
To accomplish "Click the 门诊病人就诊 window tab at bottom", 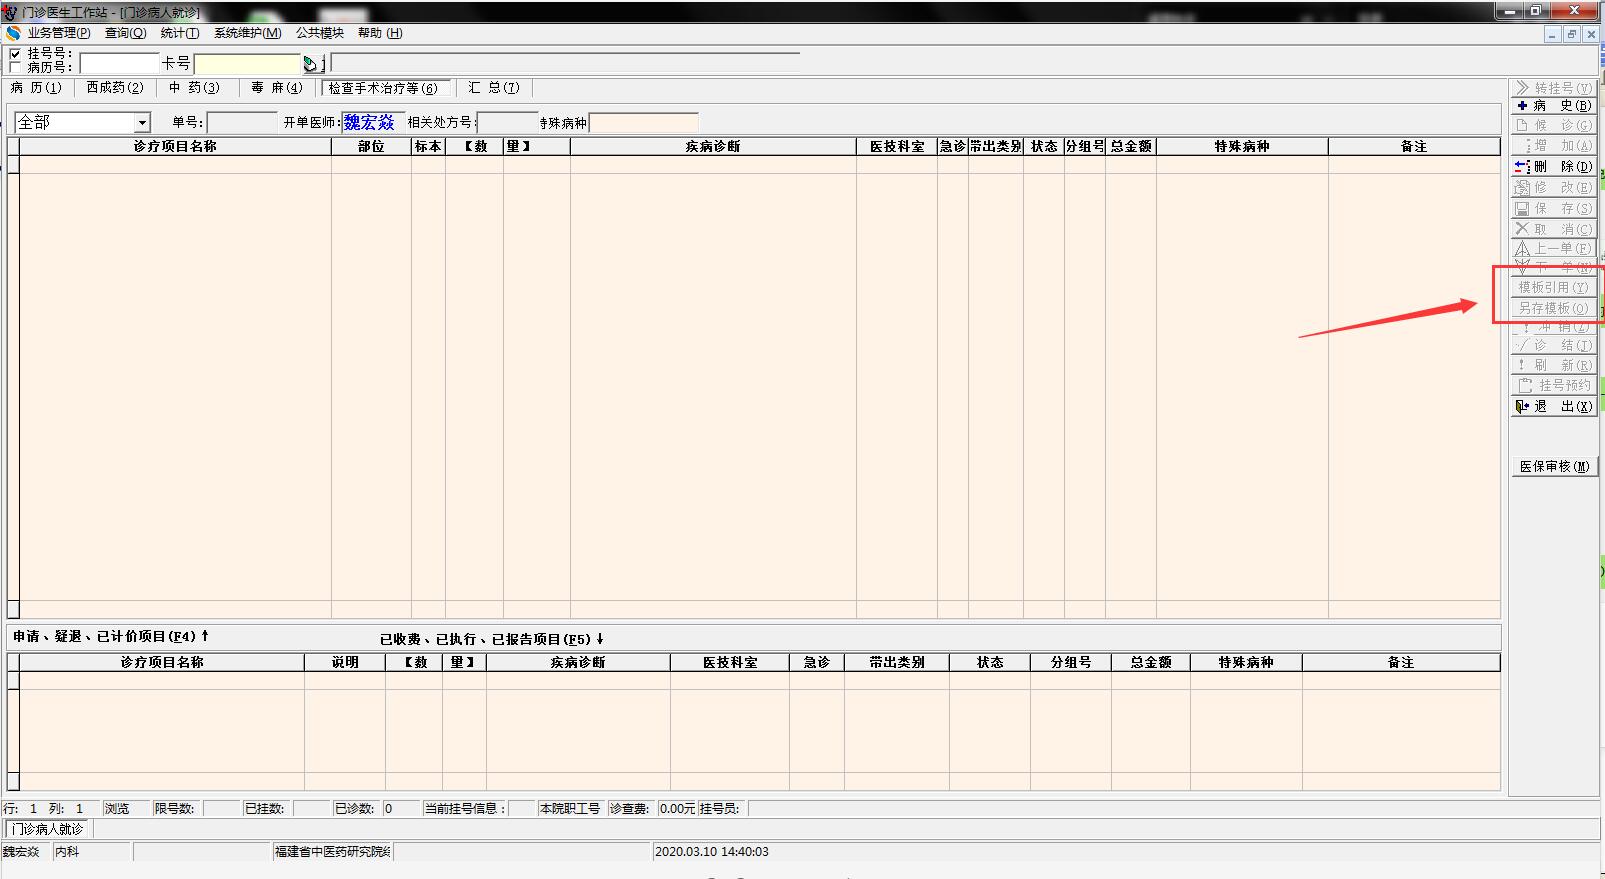I will pyautogui.click(x=48, y=829).
